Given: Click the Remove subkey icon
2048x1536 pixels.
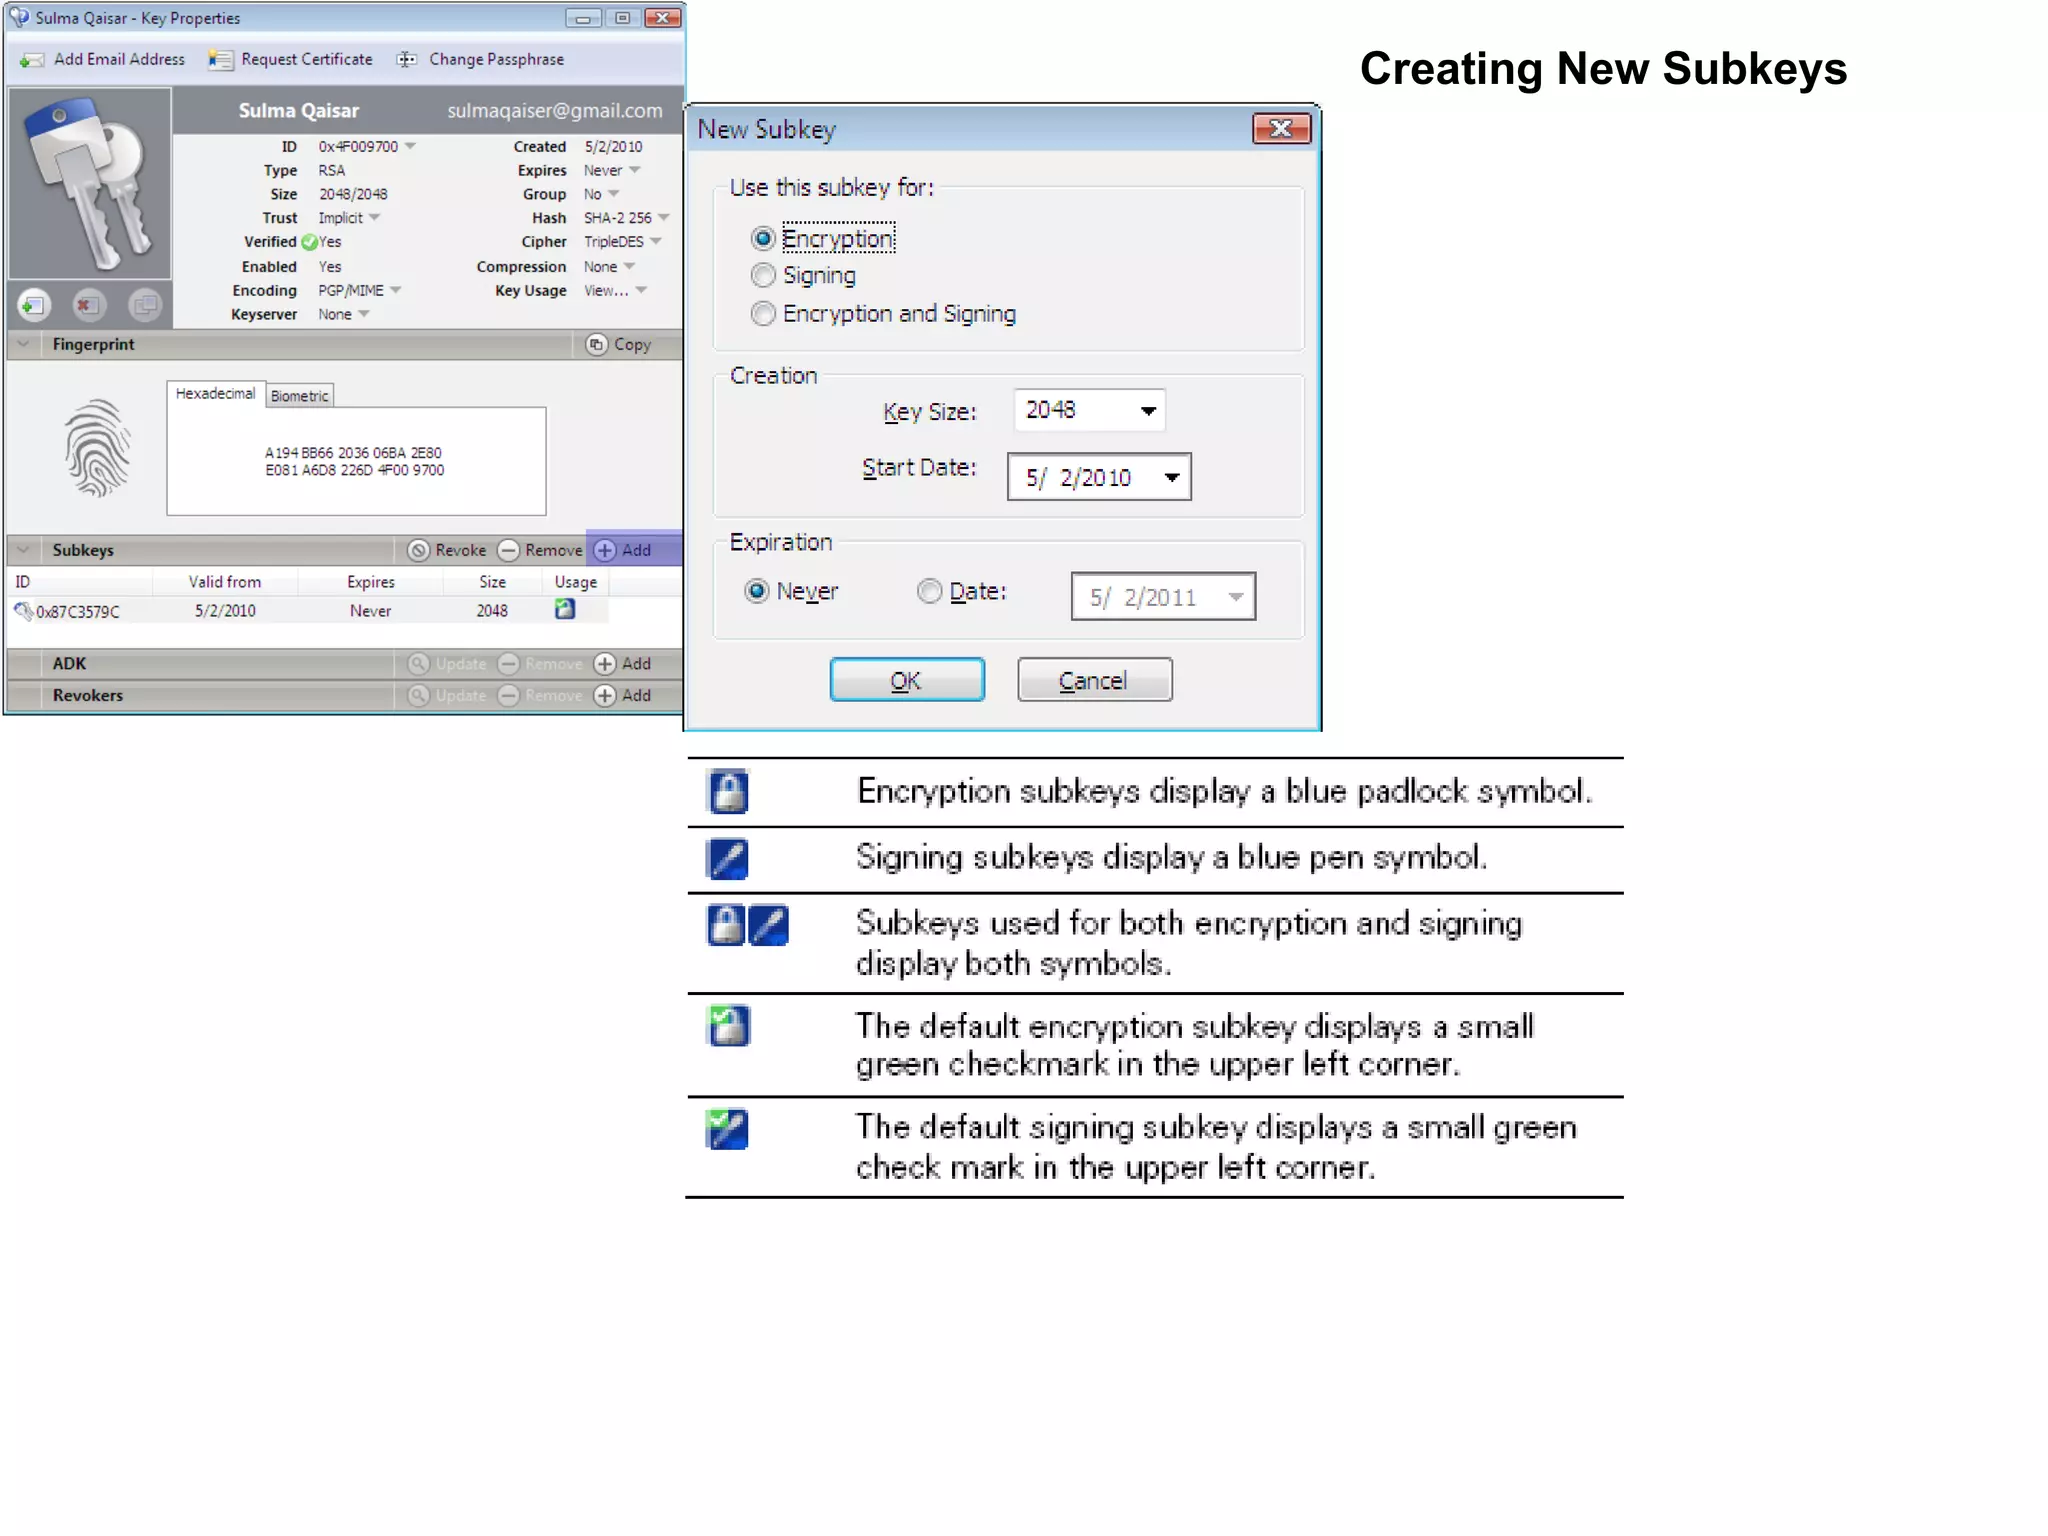Looking at the screenshot, I should point(508,550).
